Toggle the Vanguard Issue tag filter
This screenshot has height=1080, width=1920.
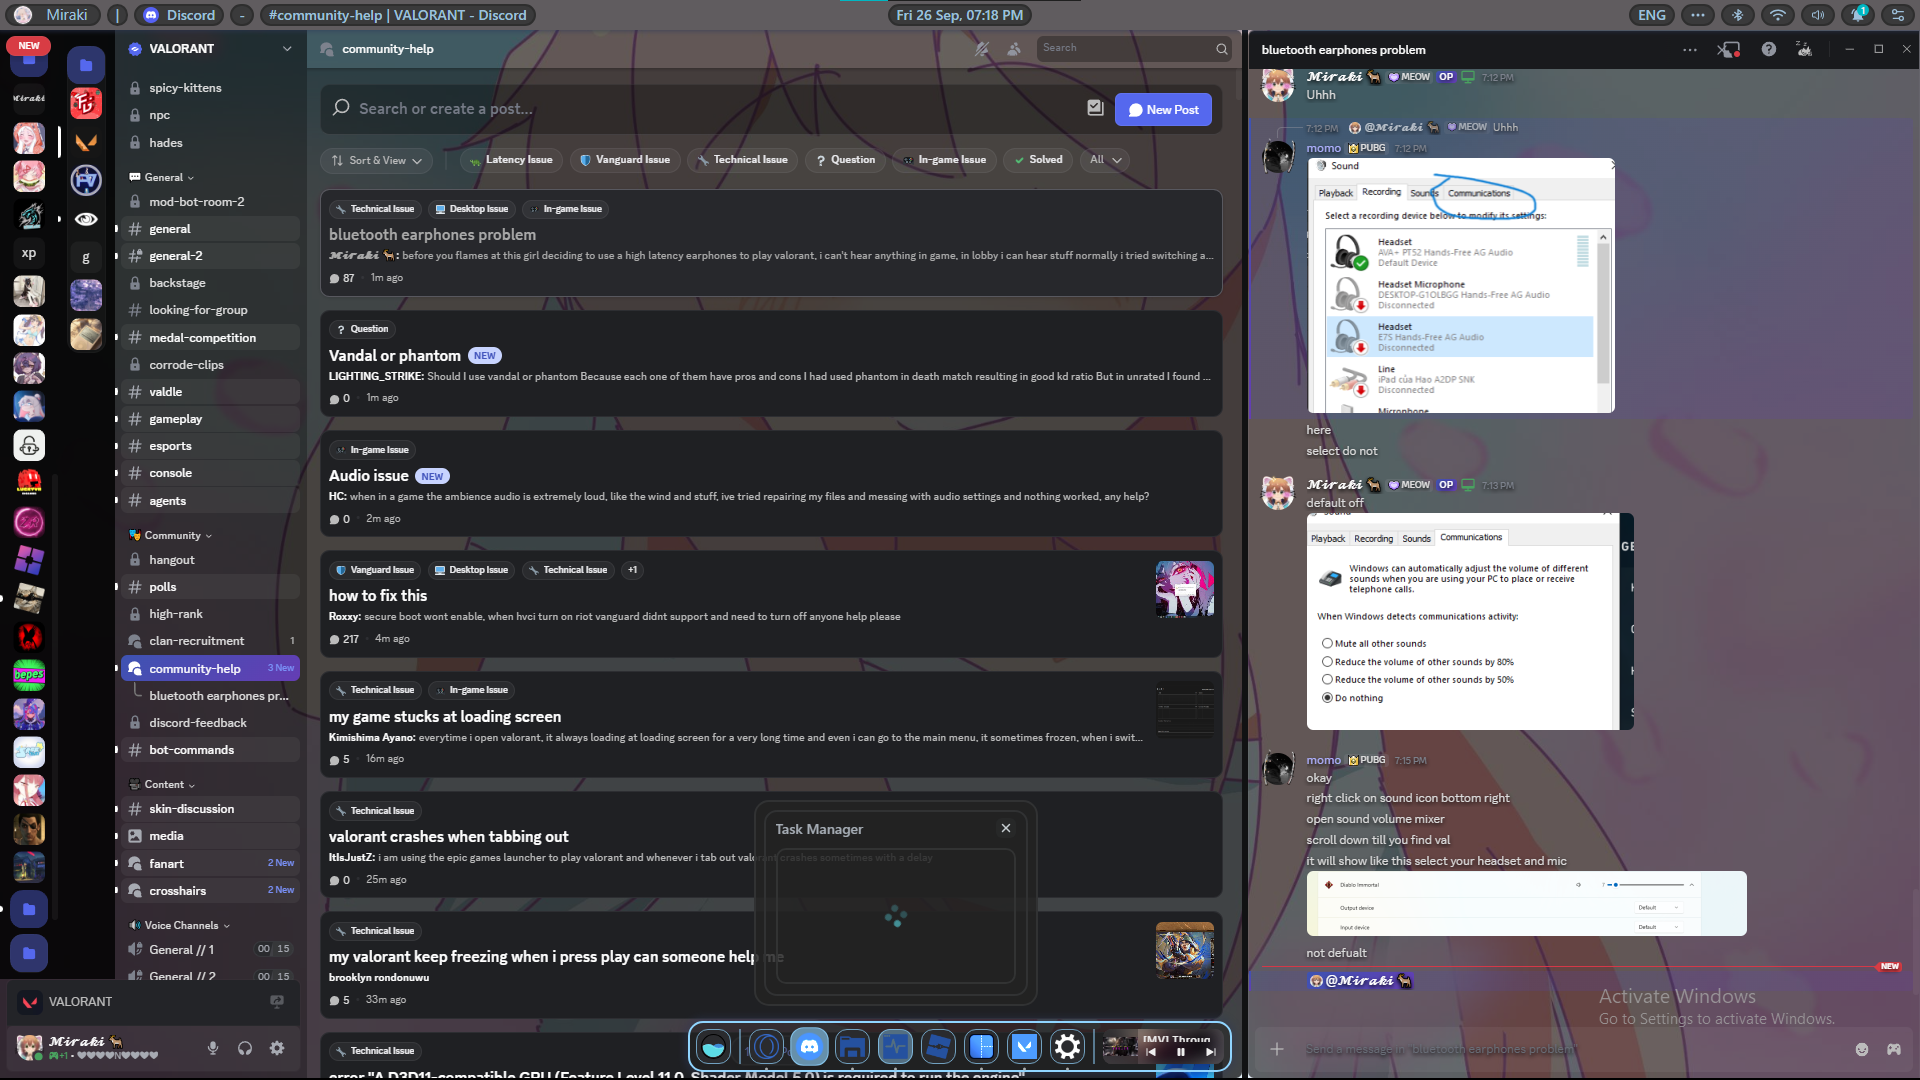click(625, 160)
